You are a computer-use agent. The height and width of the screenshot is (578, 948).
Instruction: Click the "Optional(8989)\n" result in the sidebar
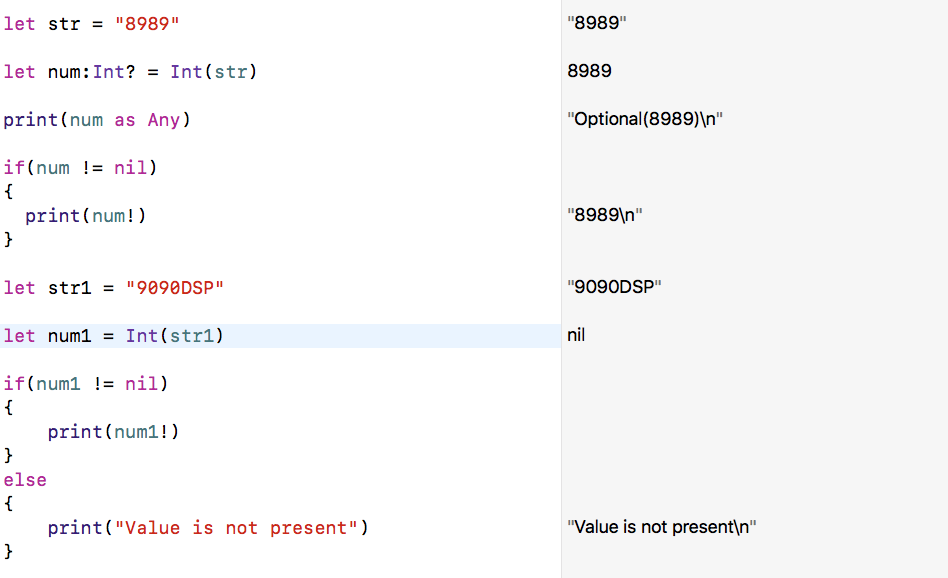644,119
